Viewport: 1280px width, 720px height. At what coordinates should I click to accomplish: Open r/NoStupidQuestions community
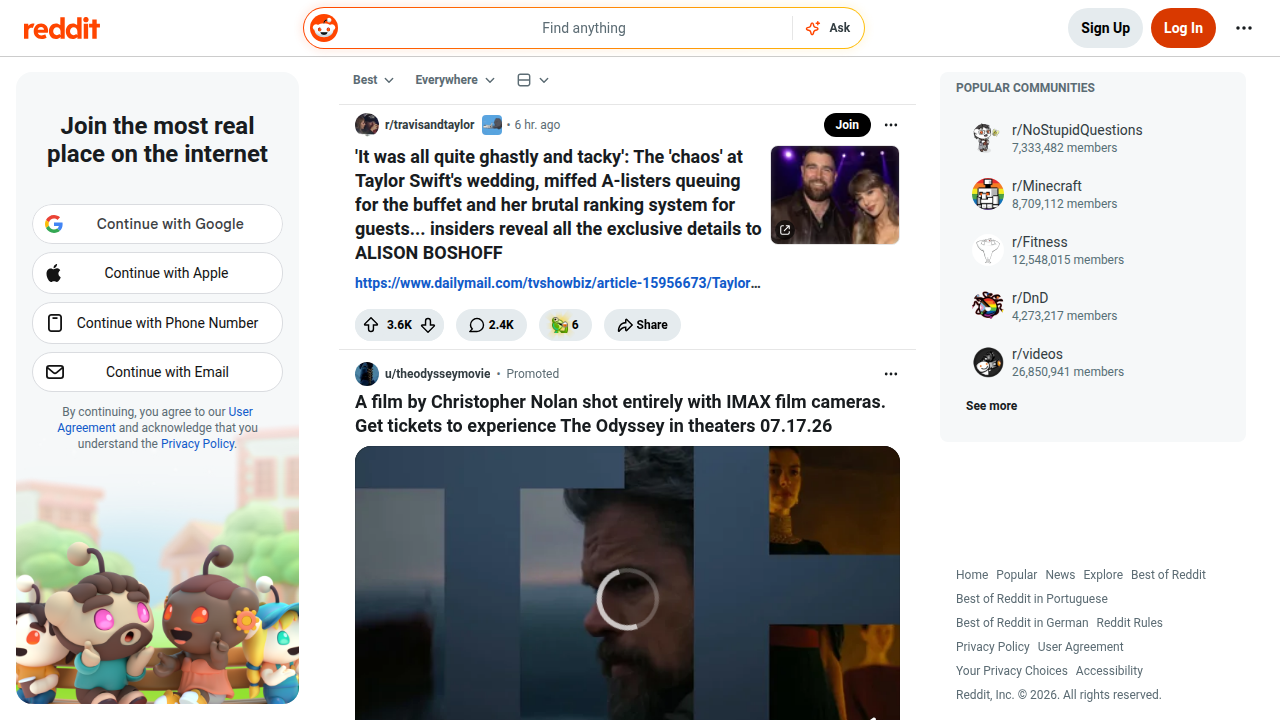tap(1077, 130)
